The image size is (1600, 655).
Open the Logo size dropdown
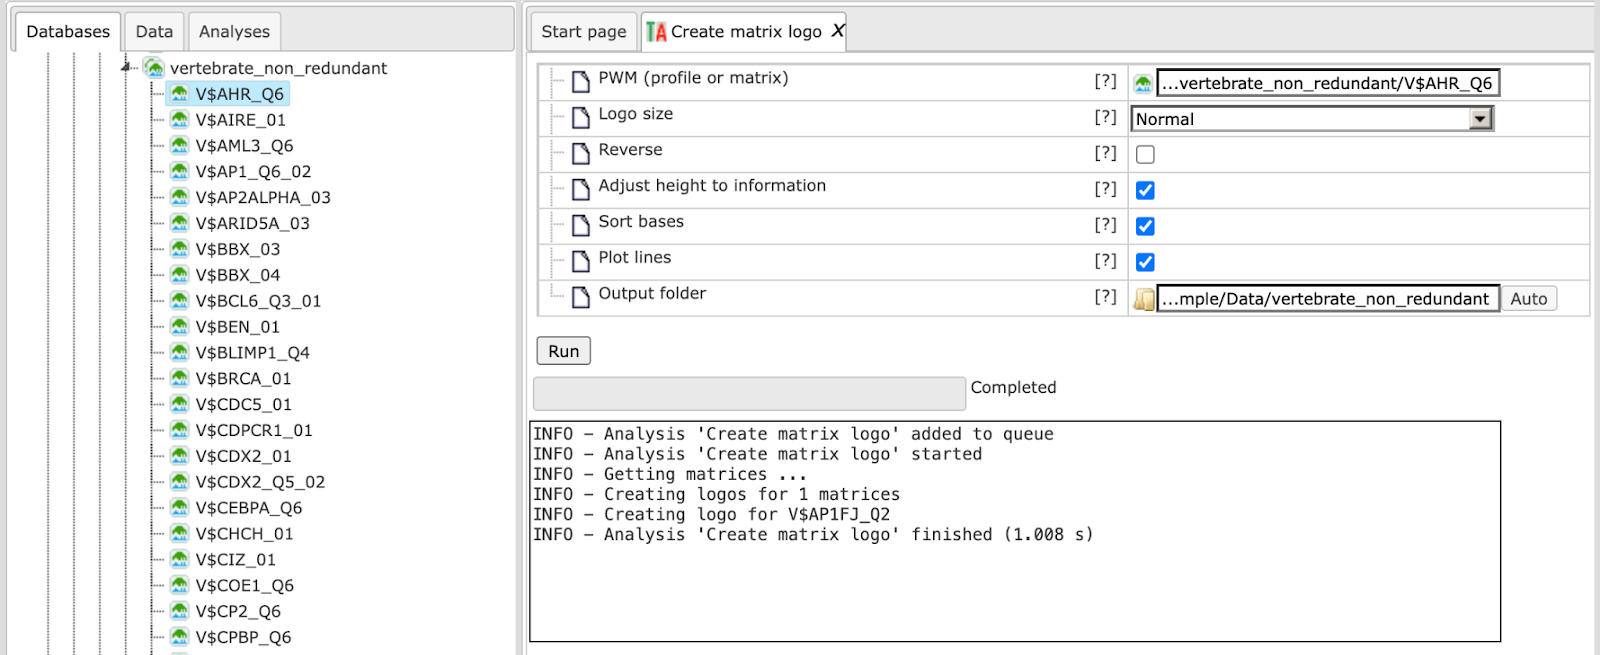point(1312,119)
